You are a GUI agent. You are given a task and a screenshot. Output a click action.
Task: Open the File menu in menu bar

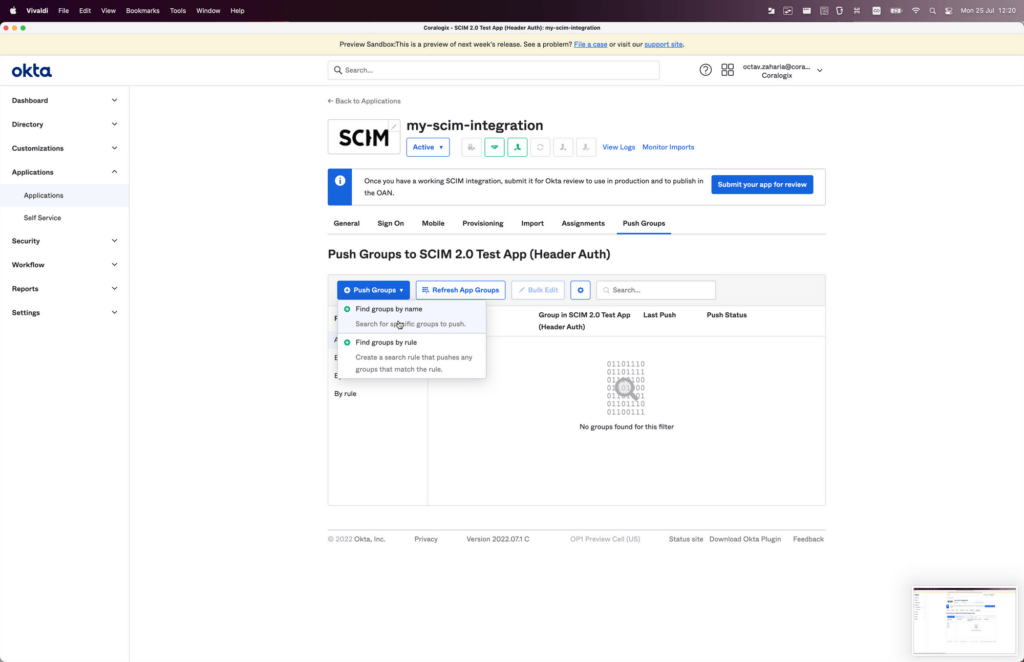pos(63,10)
